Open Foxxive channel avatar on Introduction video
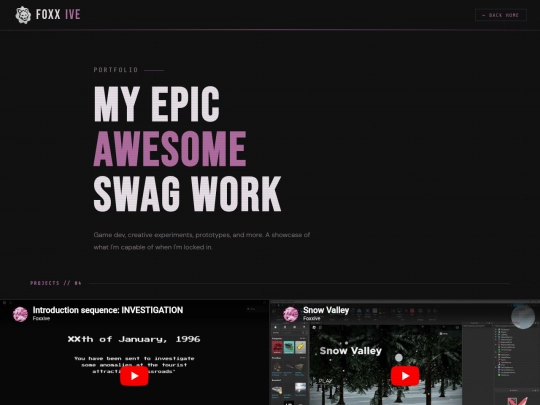The height and width of the screenshot is (405, 540). 20,314
